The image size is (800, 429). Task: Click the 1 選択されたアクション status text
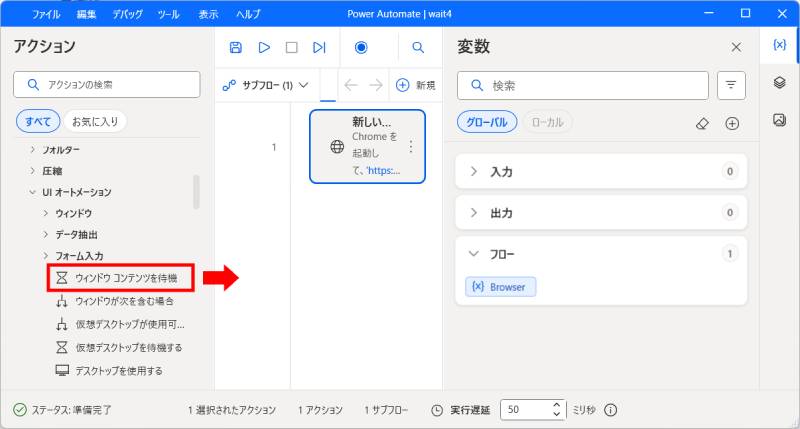[232, 410]
